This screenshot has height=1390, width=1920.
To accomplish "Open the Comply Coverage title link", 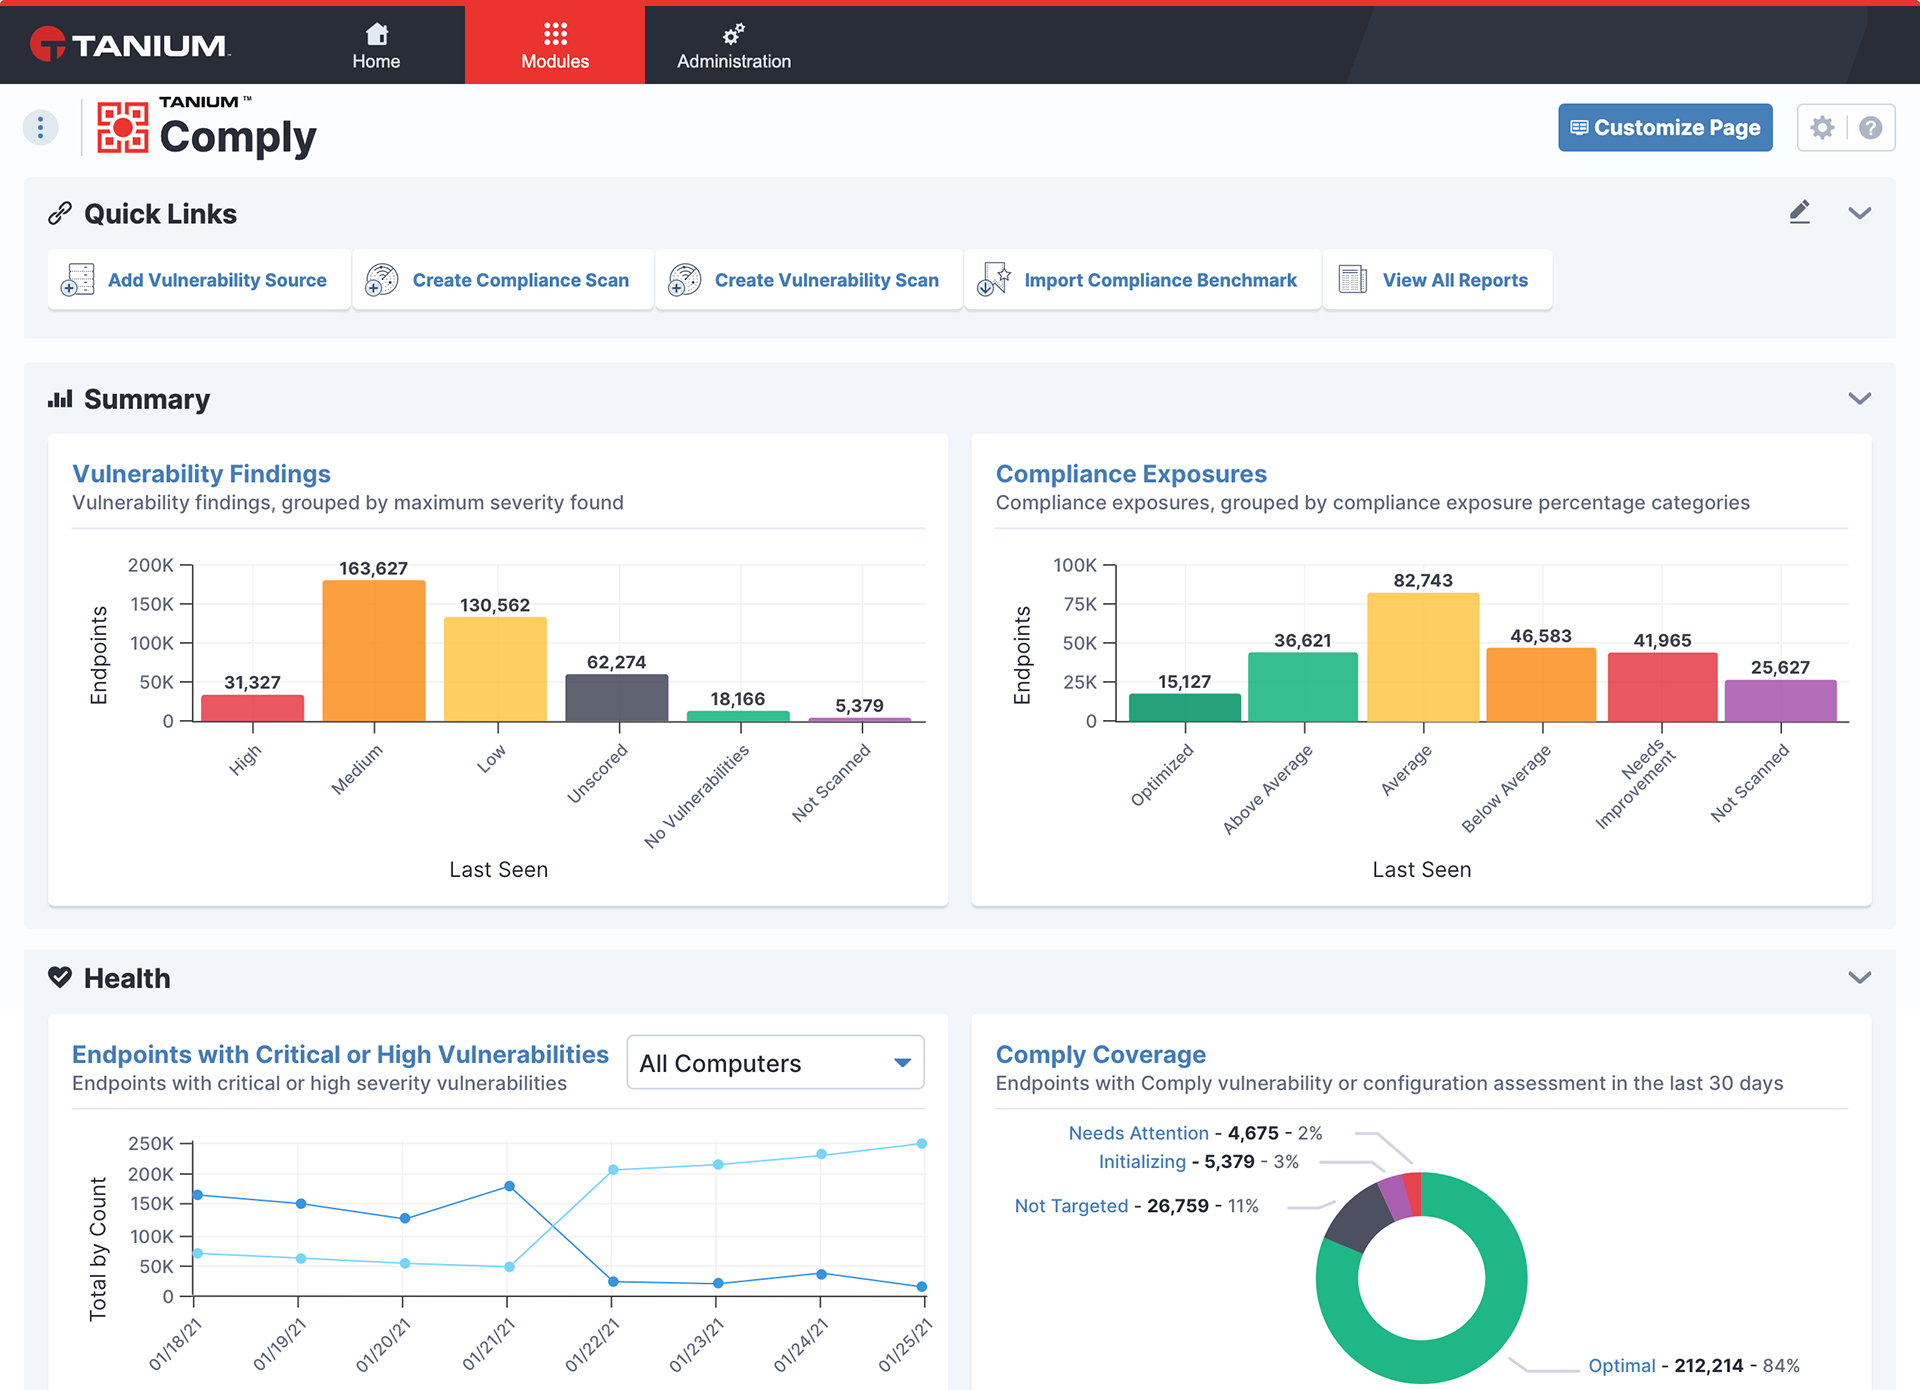I will click(x=1100, y=1054).
